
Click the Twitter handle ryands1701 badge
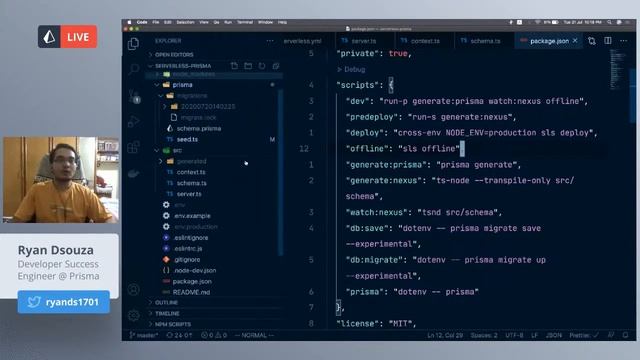(64, 302)
